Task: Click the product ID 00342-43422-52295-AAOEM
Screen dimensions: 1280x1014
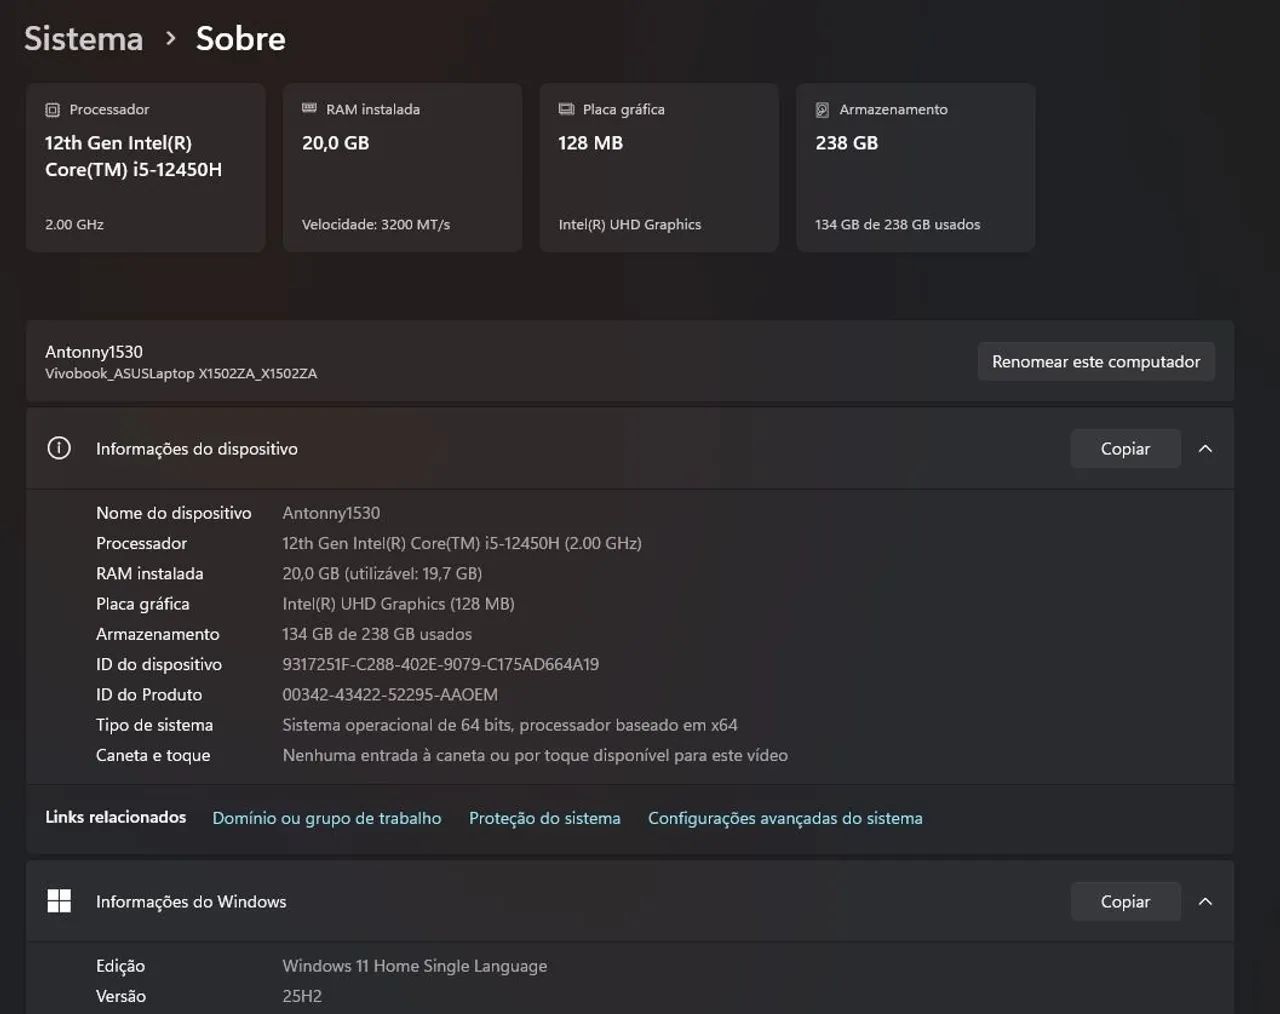Action: (x=390, y=694)
